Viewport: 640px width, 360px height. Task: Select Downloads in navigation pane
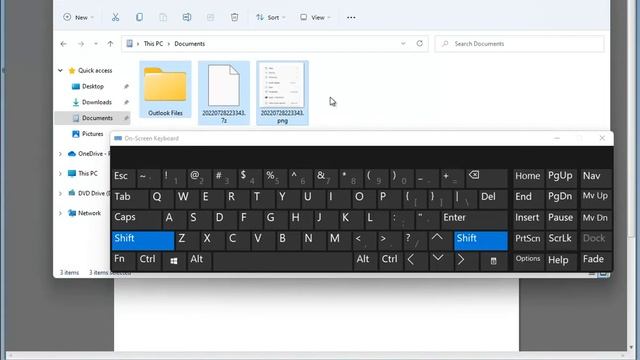tap(97, 102)
